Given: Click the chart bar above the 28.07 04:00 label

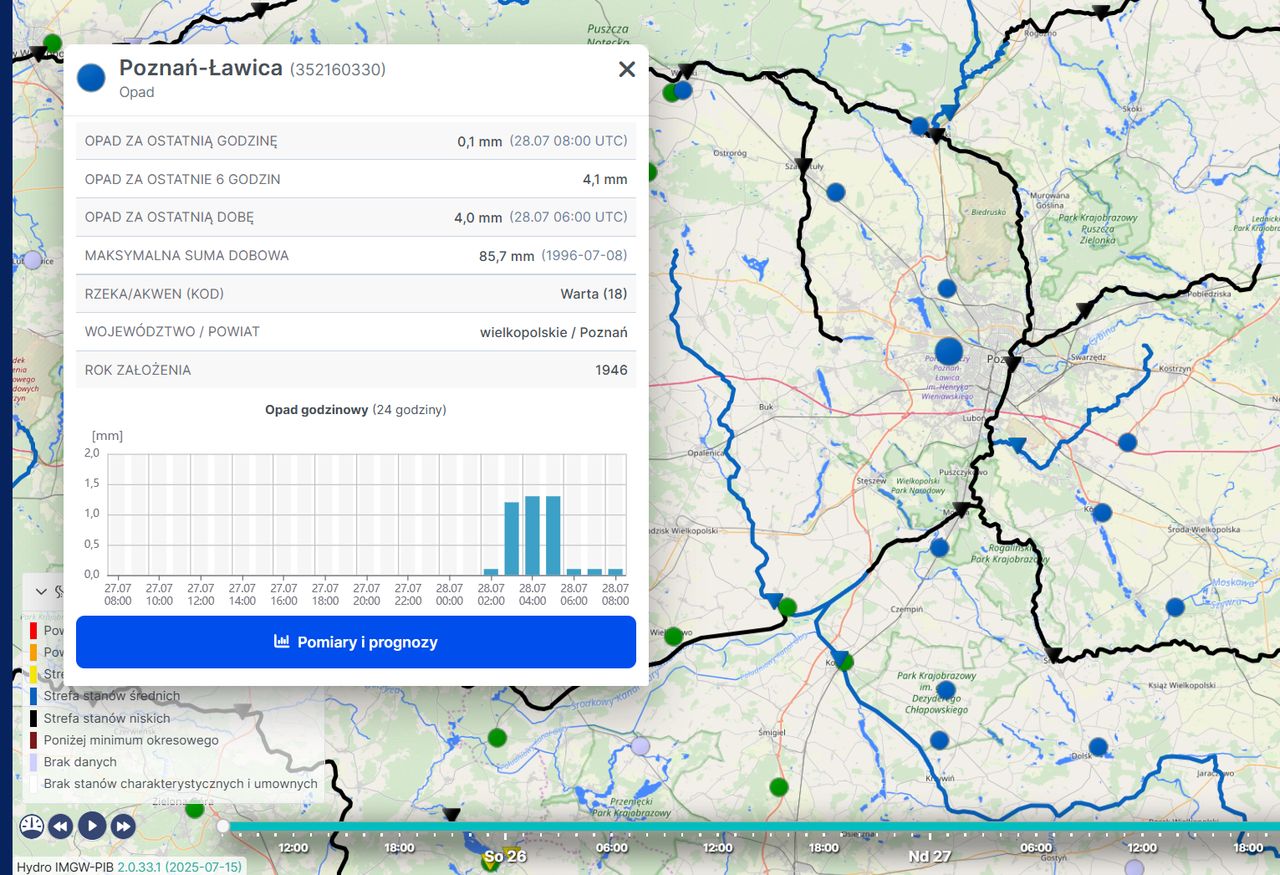Looking at the screenshot, I should pos(532,535).
